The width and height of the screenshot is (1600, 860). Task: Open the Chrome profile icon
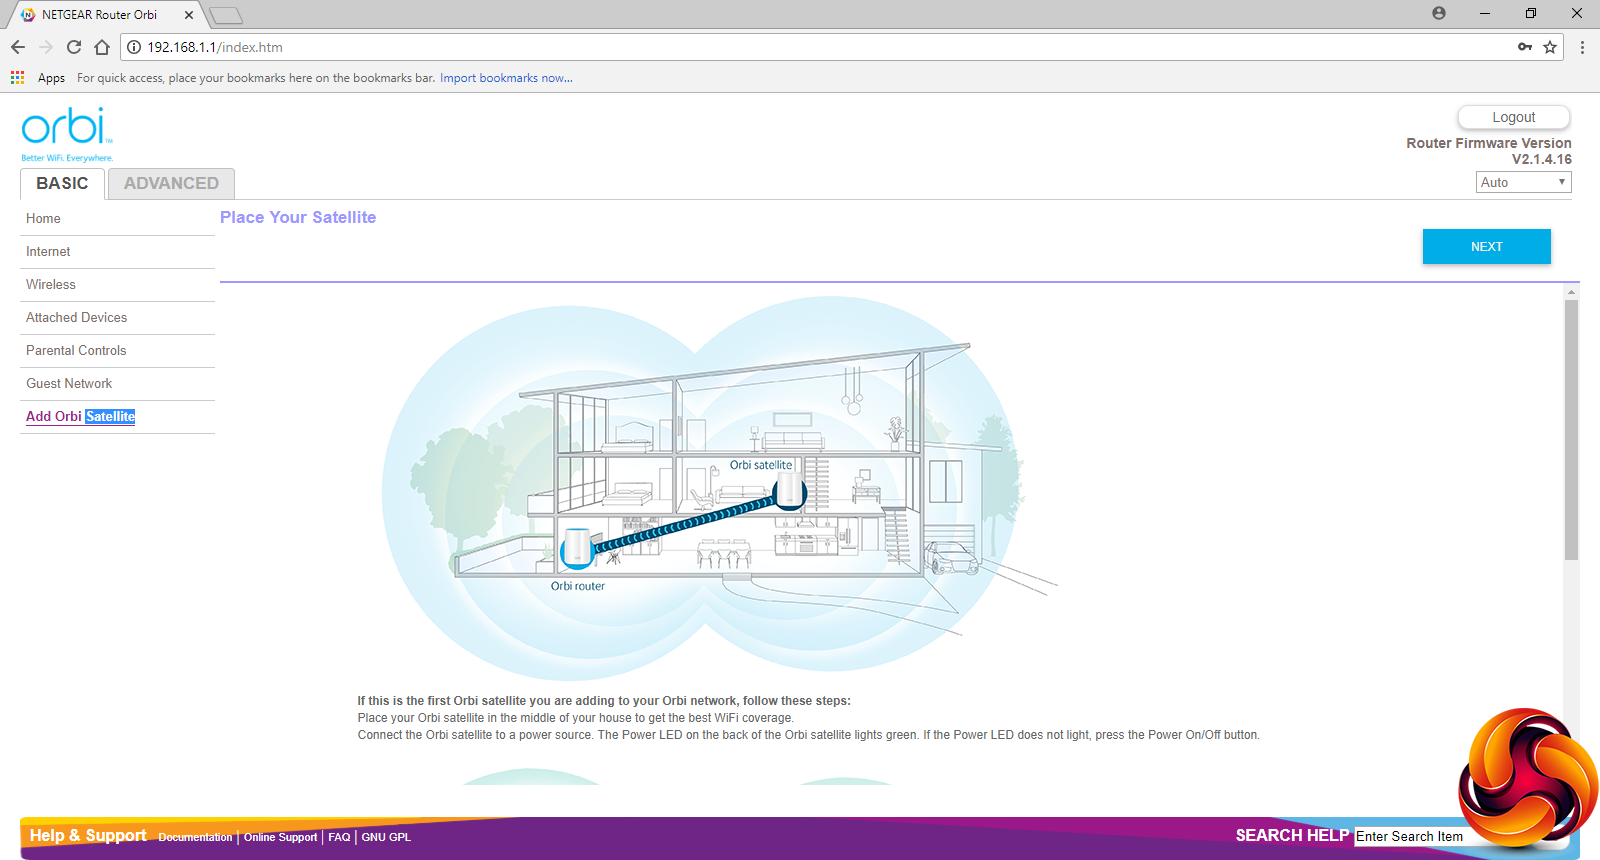tap(1439, 13)
